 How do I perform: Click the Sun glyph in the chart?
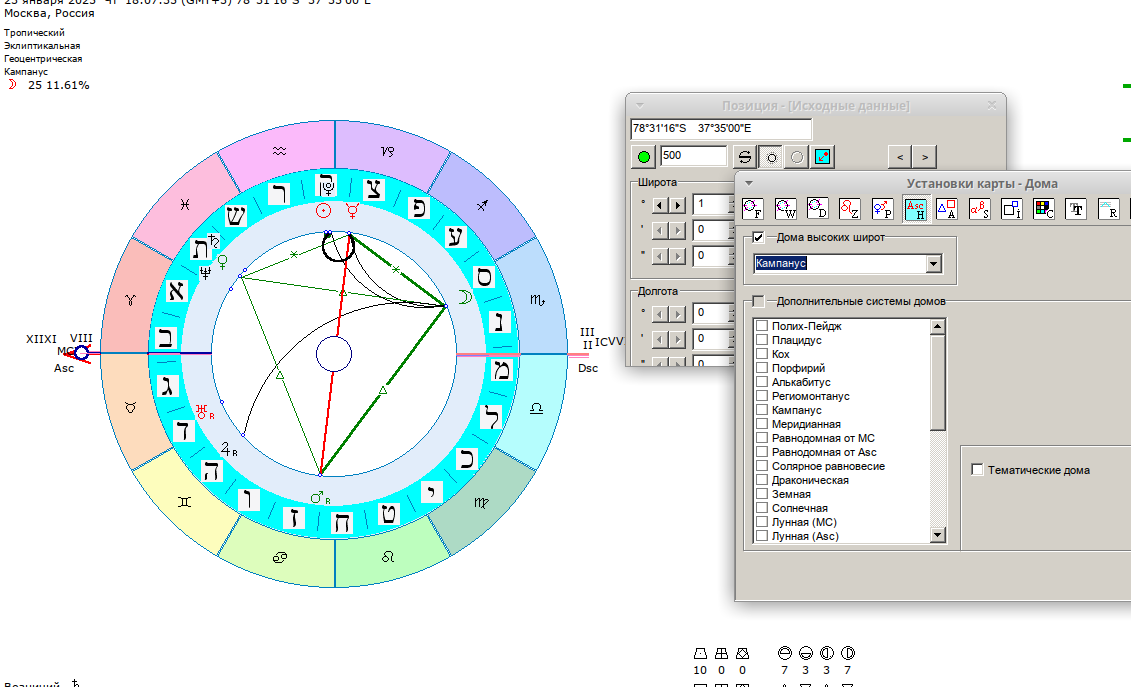point(324,211)
